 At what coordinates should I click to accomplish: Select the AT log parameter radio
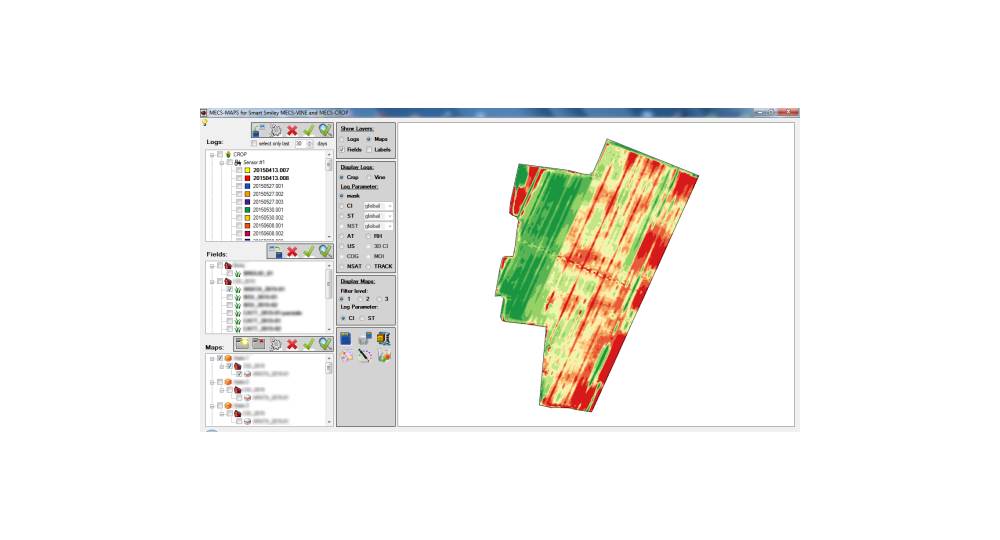(342, 237)
